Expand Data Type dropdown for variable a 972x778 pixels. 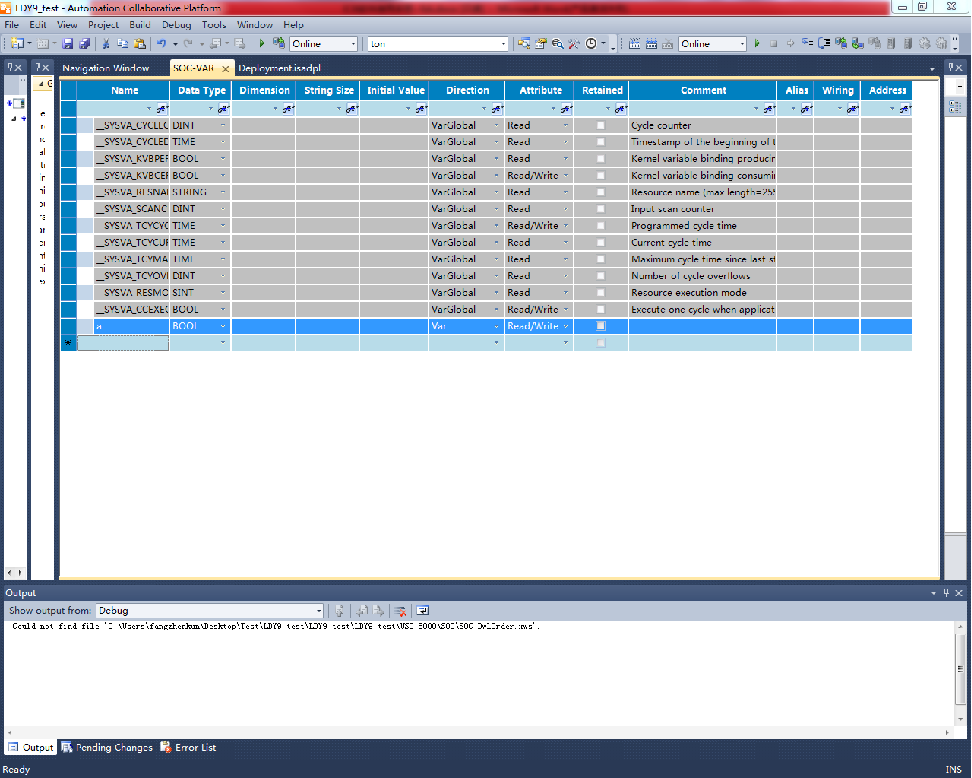(x=222, y=326)
